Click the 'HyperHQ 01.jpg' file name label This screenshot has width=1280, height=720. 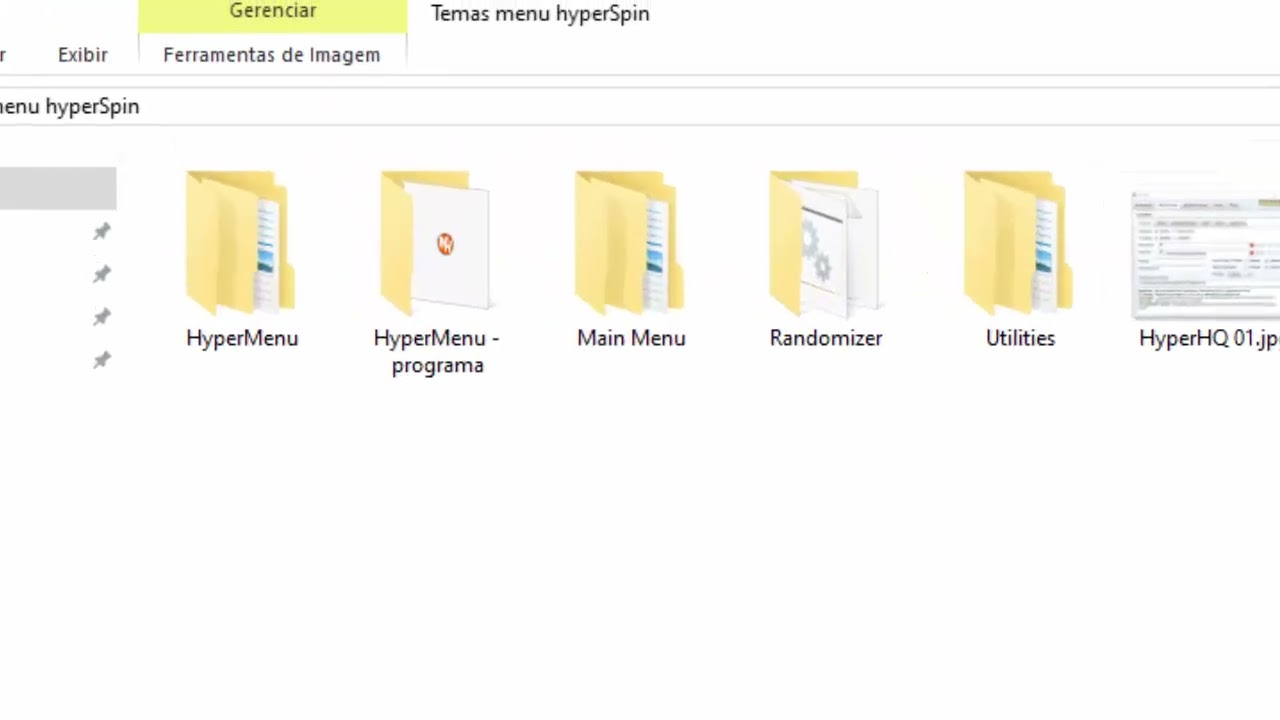[x=1209, y=338]
